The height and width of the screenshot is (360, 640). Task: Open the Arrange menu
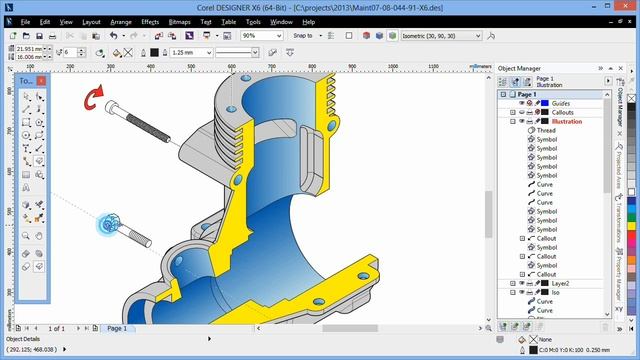coord(121,22)
